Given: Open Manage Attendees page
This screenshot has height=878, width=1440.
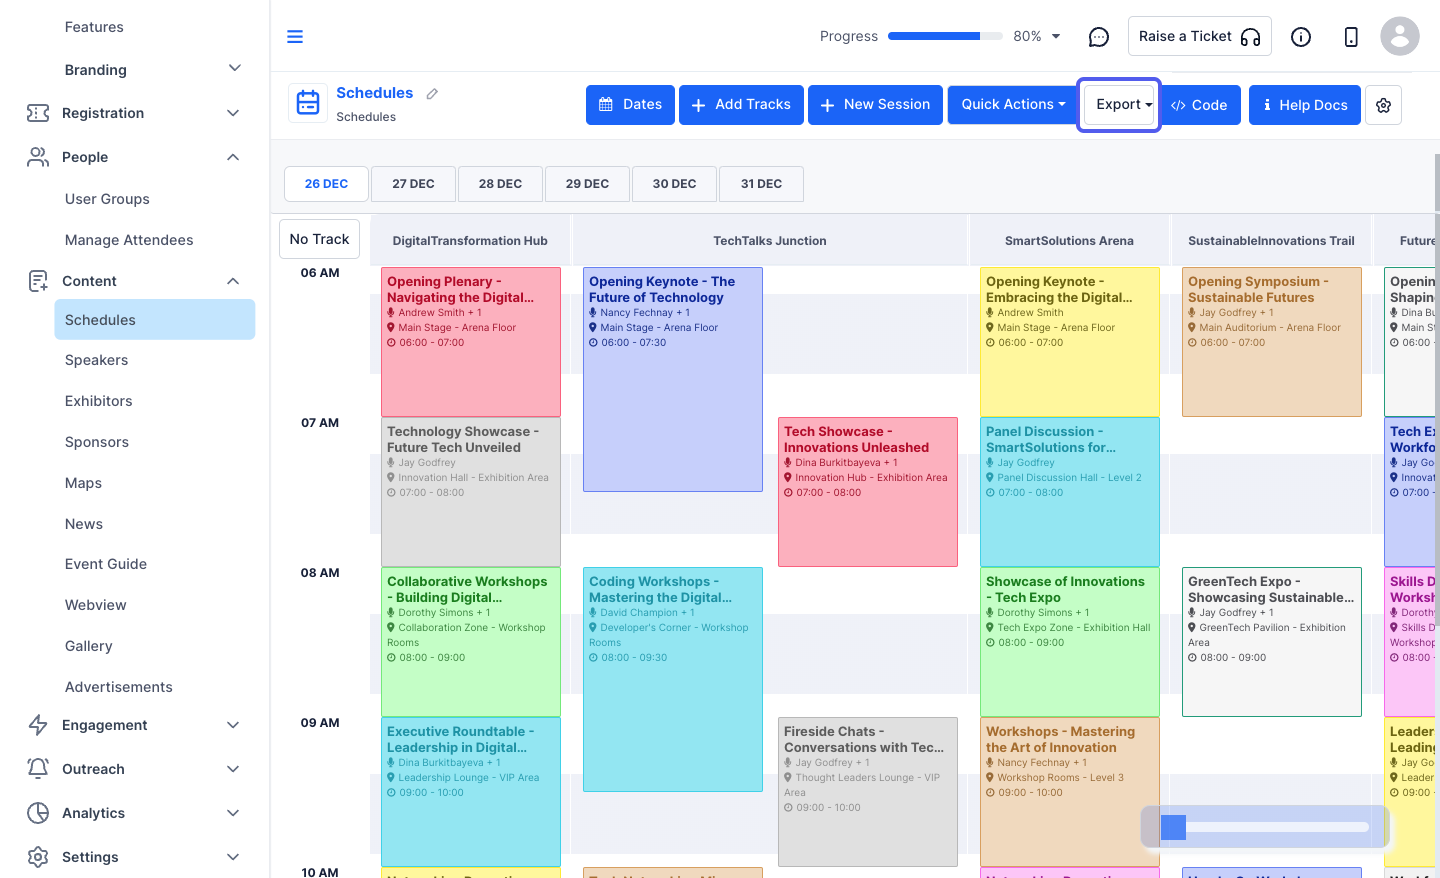Looking at the screenshot, I should [129, 240].
